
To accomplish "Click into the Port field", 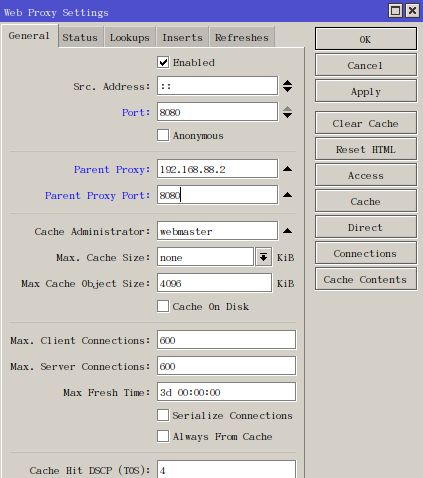I will [x=217, y=112].
